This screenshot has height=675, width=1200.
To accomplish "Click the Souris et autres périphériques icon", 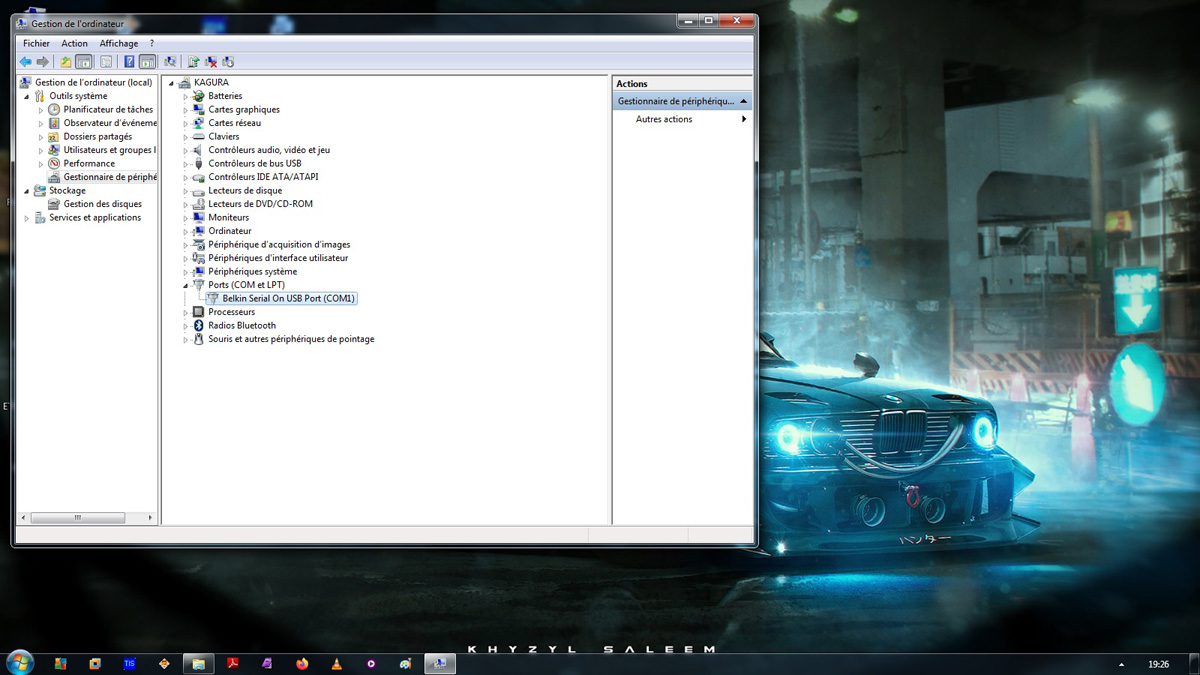I will [199, 339].
